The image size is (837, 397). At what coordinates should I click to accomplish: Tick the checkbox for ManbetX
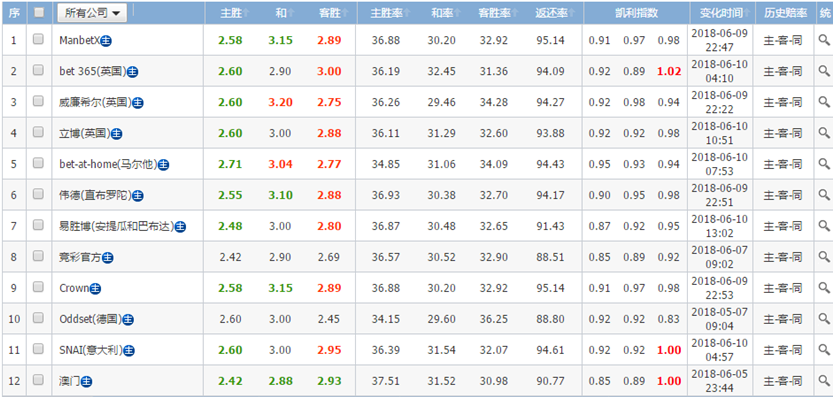(x=38, y=39)
